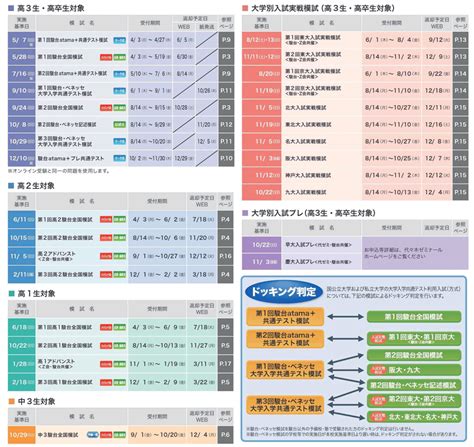Select the "9/10" date cell
The width and height of the screenshot is (474, 447).
(x=21, y=91)
